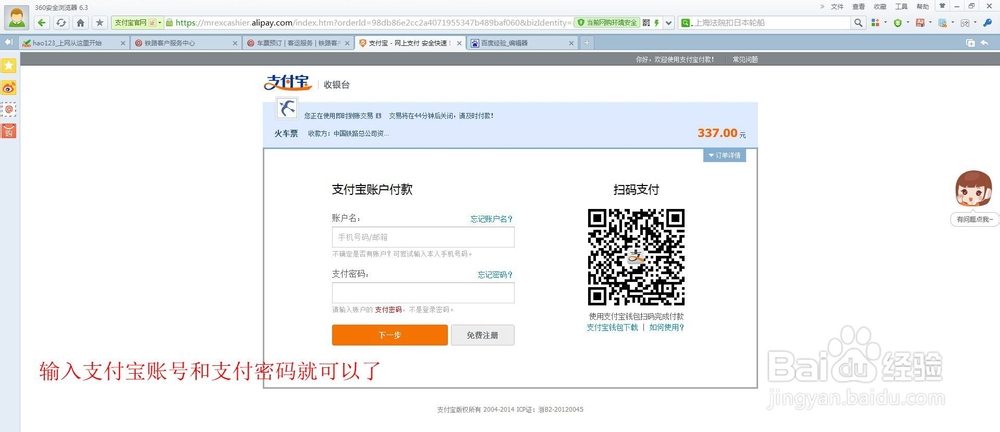
Task: Click the 当前网购环境安全 safety badge
Action: point(607,23)
